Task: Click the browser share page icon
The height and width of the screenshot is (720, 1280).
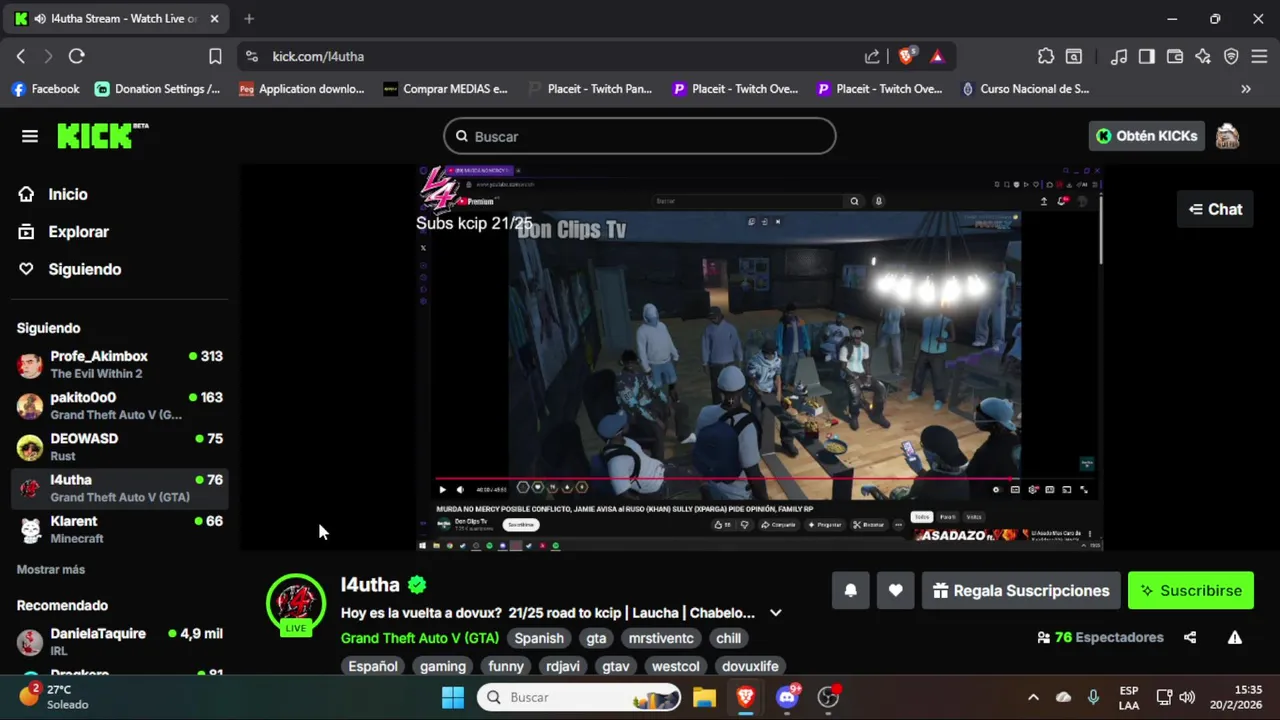Action: click(x=872, y=57)
